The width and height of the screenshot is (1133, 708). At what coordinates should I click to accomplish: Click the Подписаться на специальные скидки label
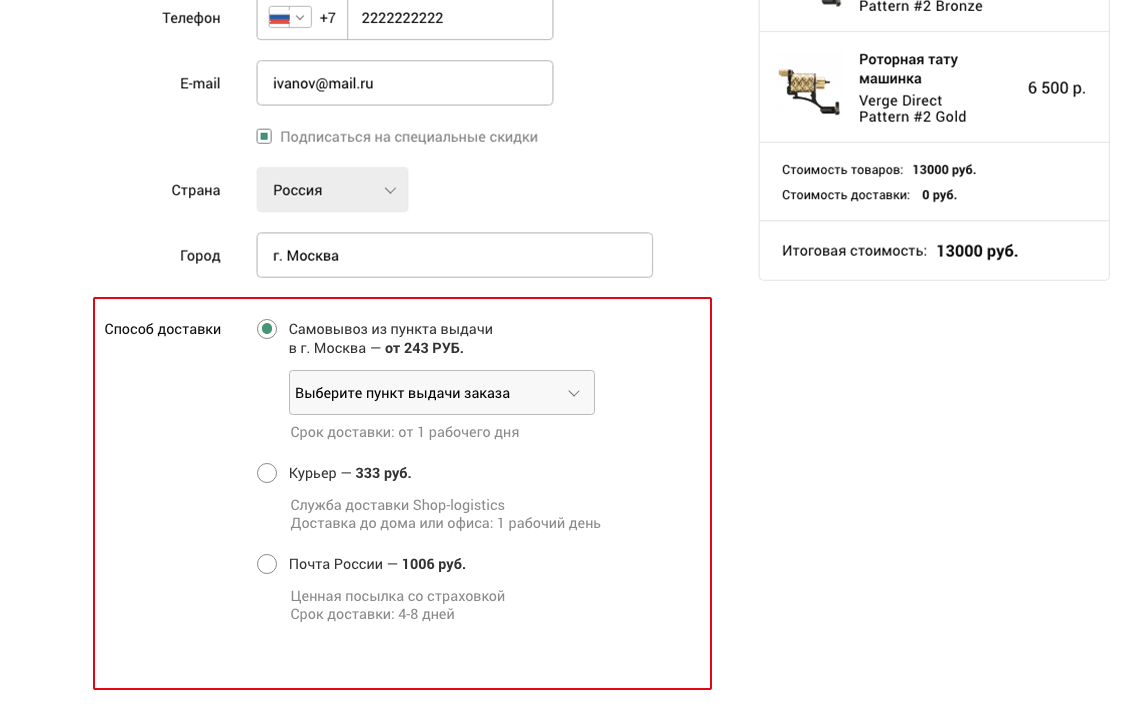point(409,137)
